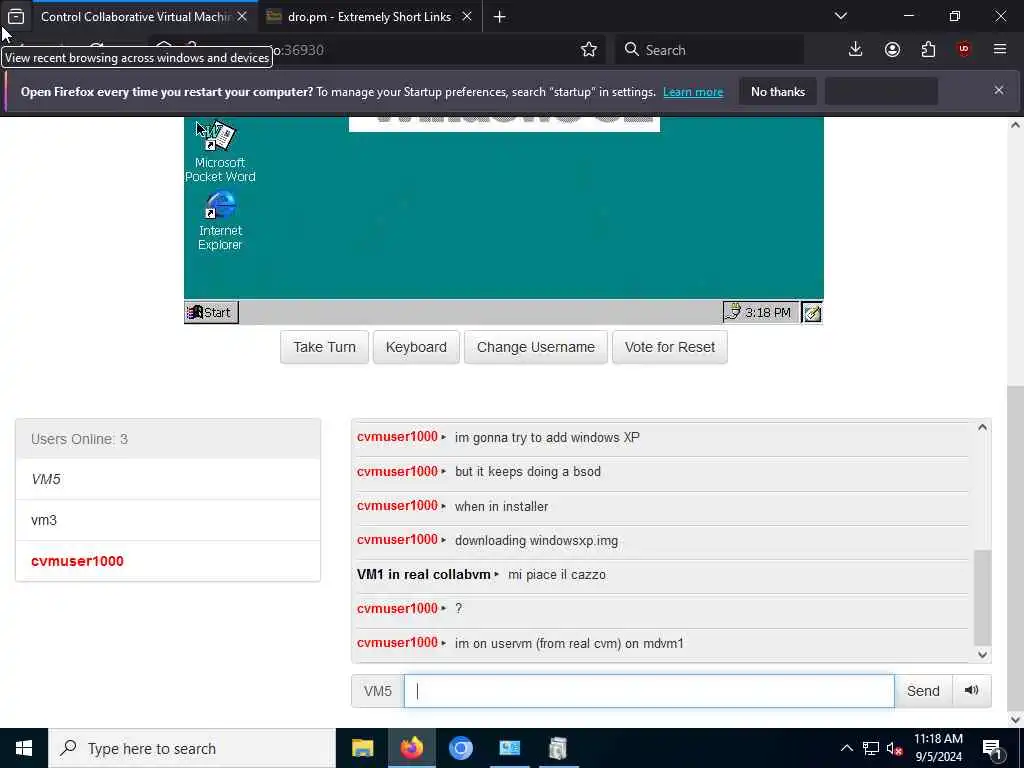Image resolution: width=1024 pixels, height=768 pixels.
Task: Switch to Firefox in the taskbar
Action: pyautogui.click(x=411, y=748)
